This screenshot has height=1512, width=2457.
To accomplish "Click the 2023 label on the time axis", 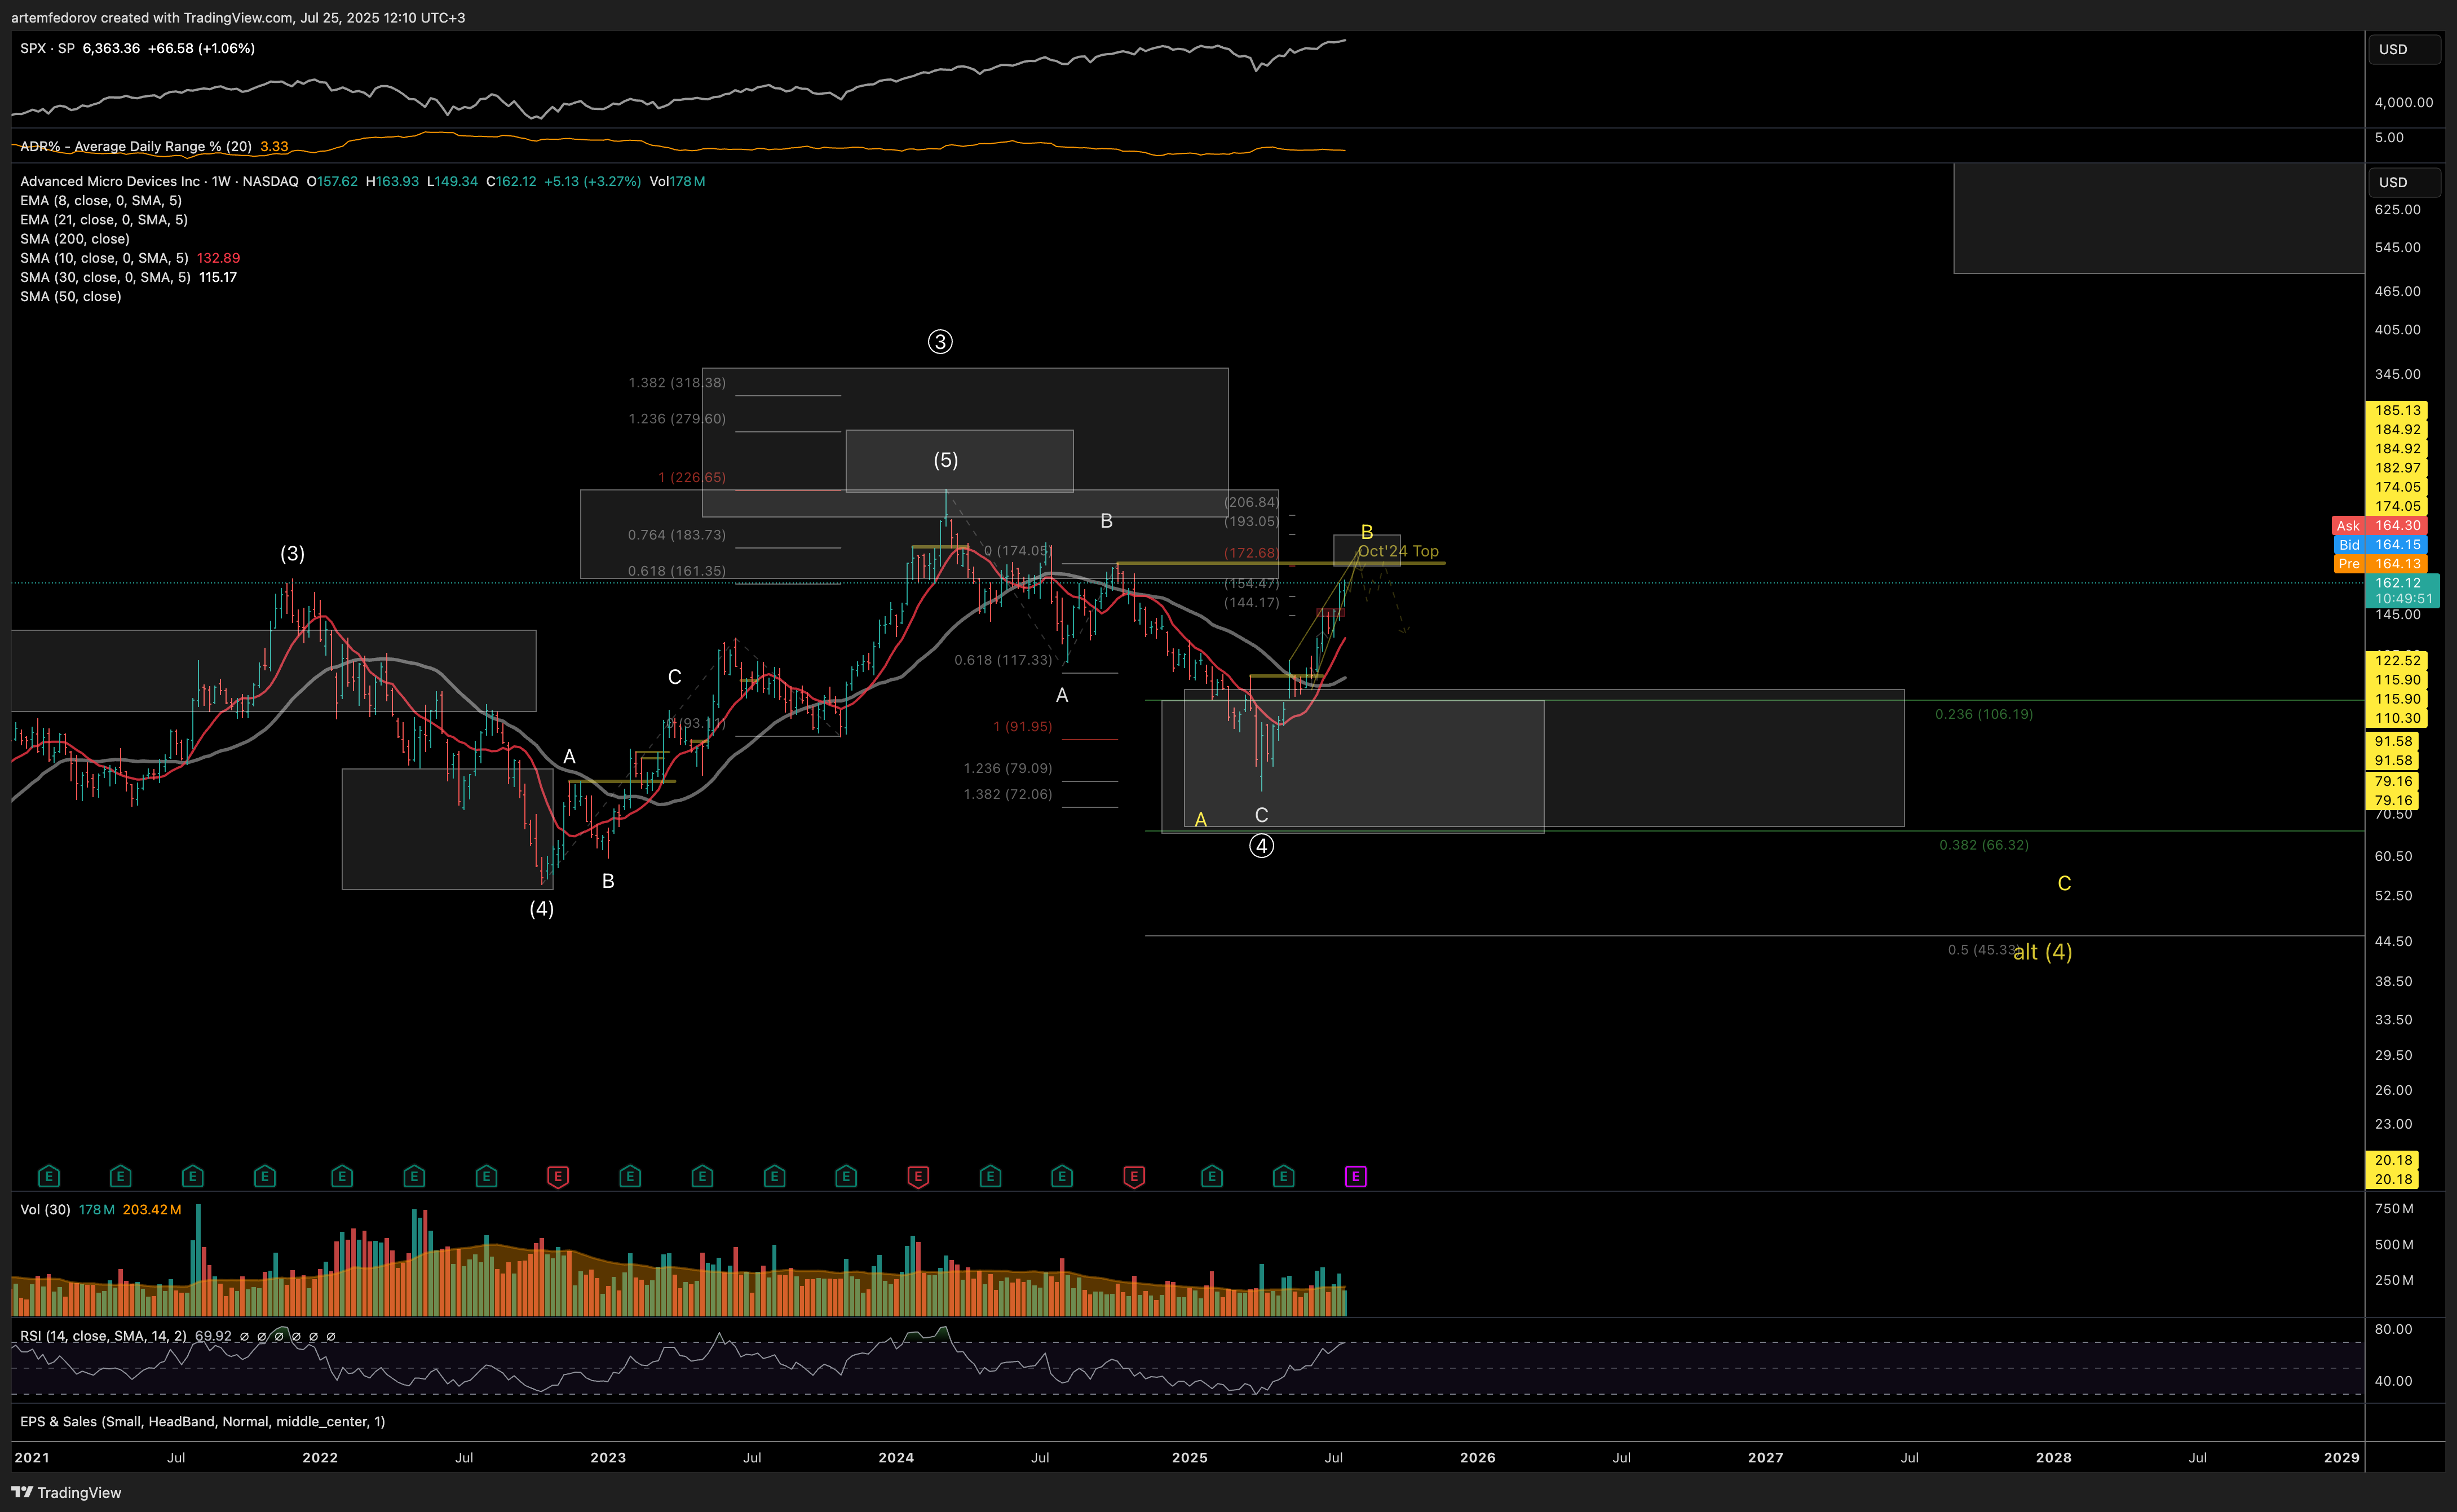I will coord(608,1457).
